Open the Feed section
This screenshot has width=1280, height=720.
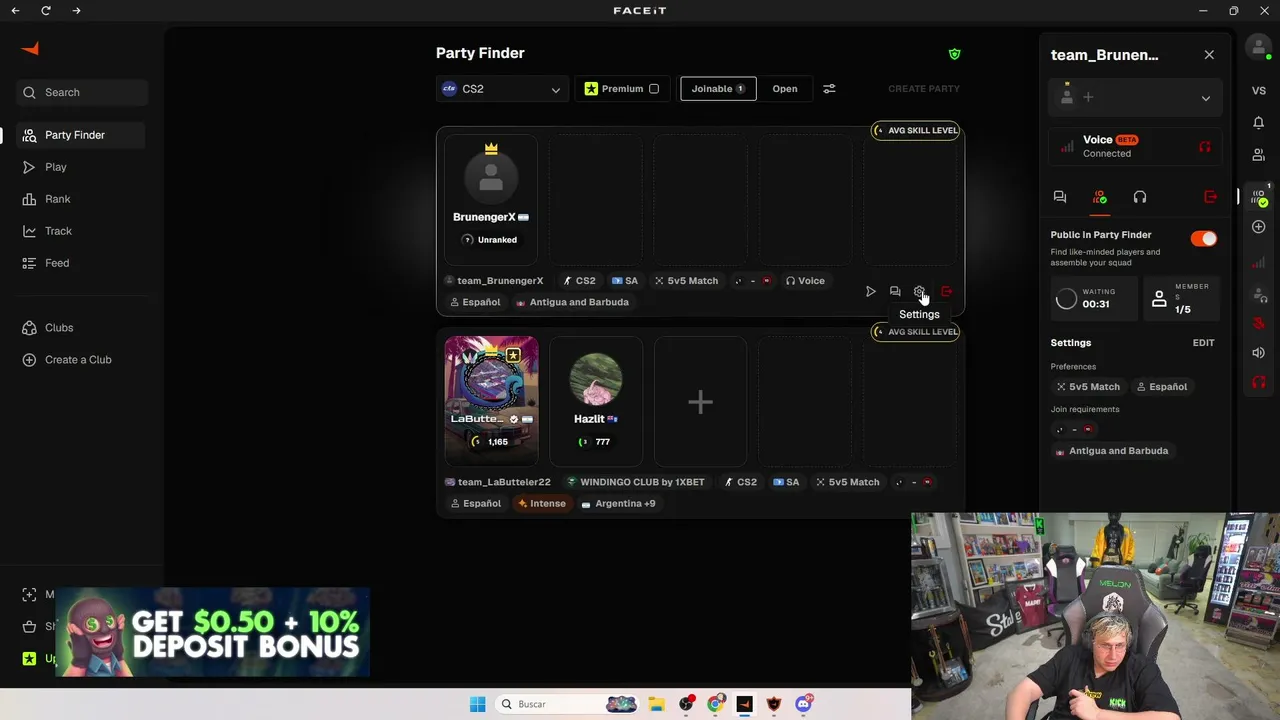point(57,263)
